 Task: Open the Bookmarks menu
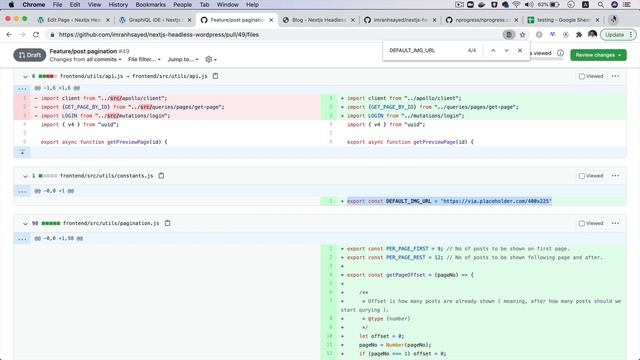[x=150, y=5]
